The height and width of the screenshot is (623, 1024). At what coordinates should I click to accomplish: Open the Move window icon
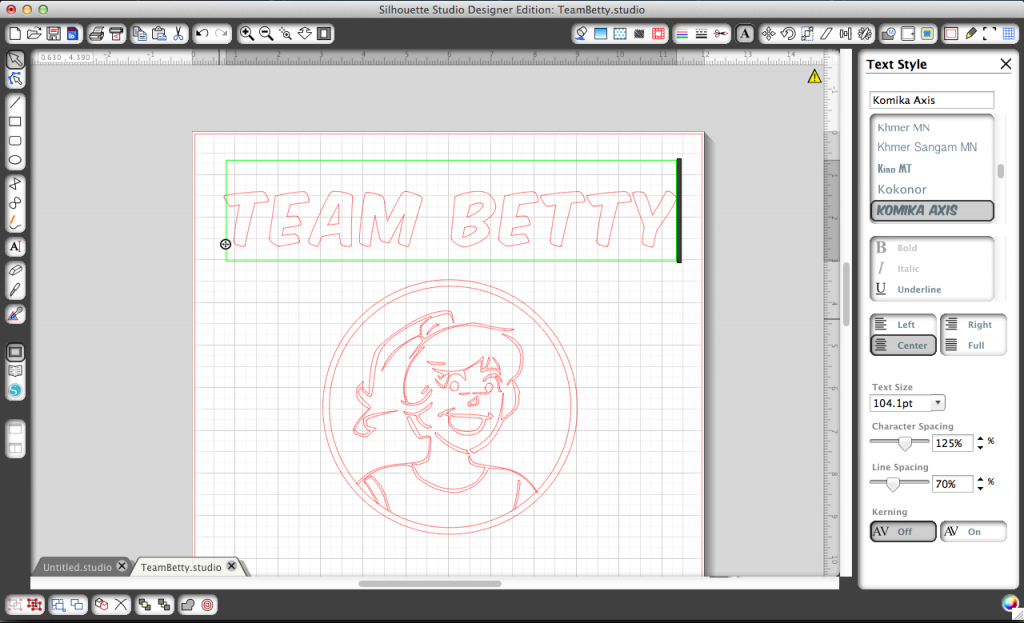pos(769,33)
